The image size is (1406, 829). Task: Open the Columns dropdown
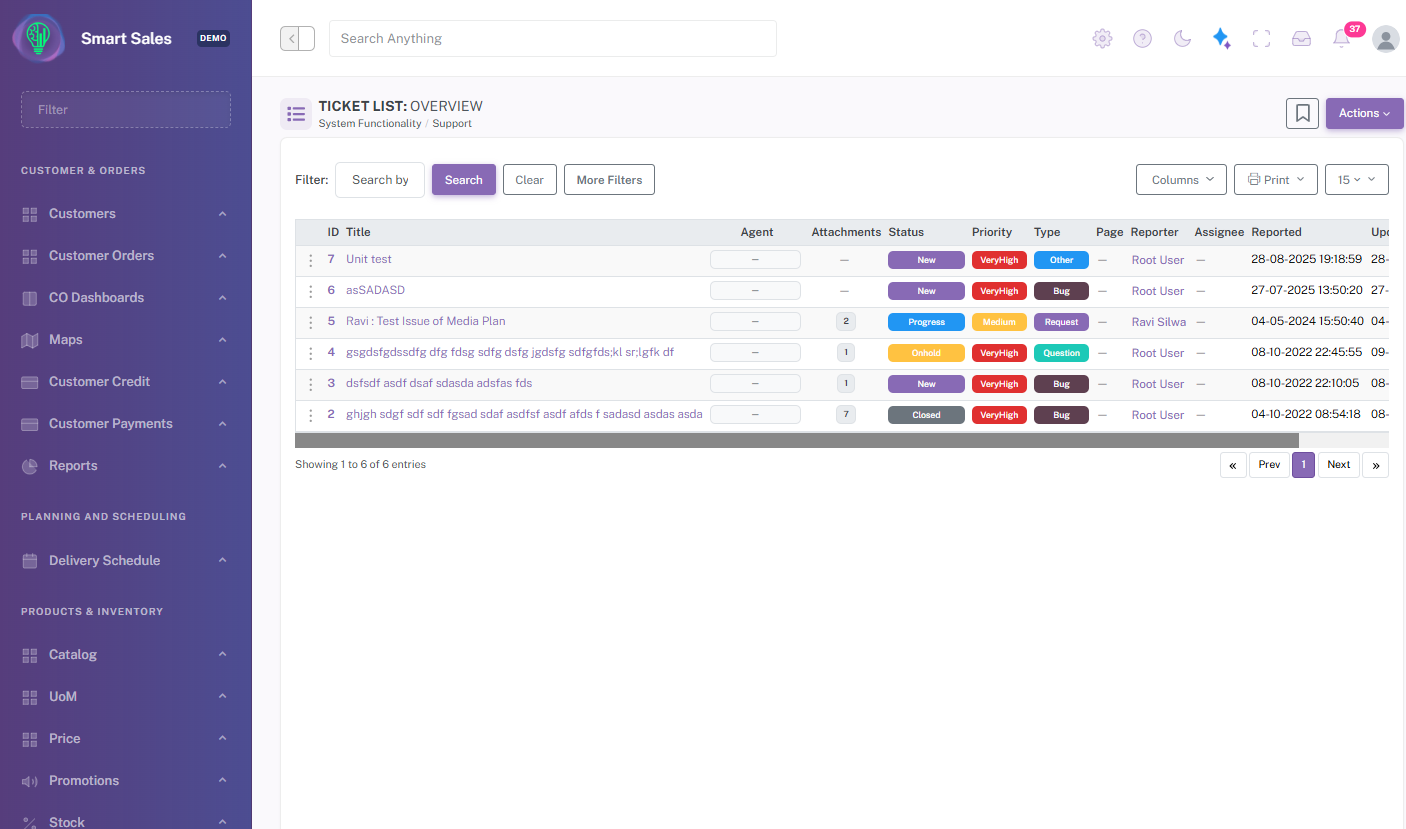(1182, 180)
